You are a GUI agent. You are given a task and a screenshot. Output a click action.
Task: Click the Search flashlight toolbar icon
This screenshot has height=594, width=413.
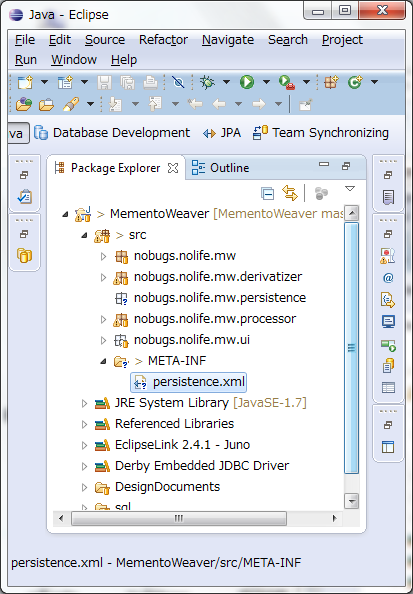pos(71,104)
